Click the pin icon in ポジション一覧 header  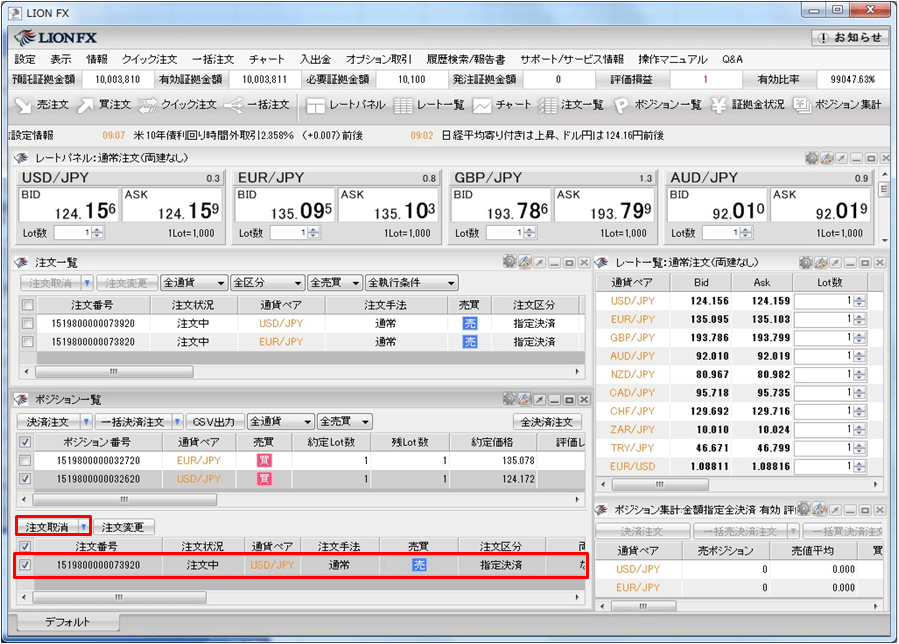pyautogui.click(x=540, y=399)
